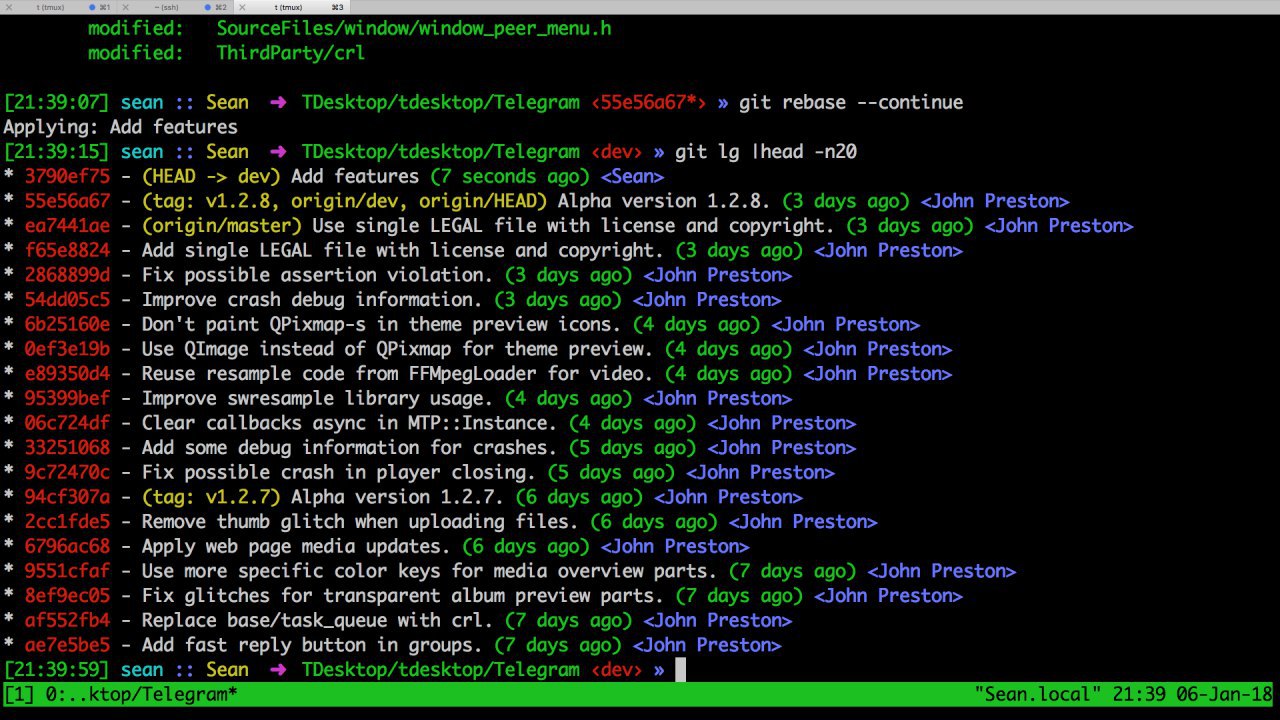The width and height of the screenshot is (1280, 720).
Task: Click the command 'git rebase --continue'
Action: [x=851, y=102]
